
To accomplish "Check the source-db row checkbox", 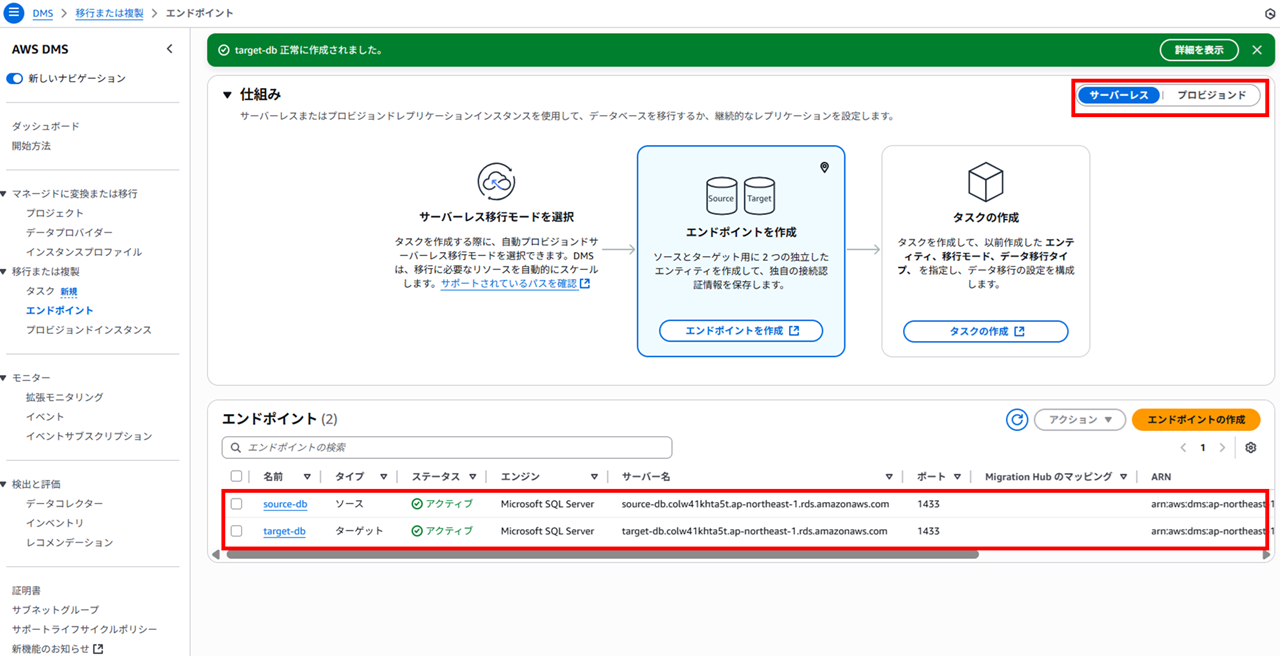I will pos(237,504).
